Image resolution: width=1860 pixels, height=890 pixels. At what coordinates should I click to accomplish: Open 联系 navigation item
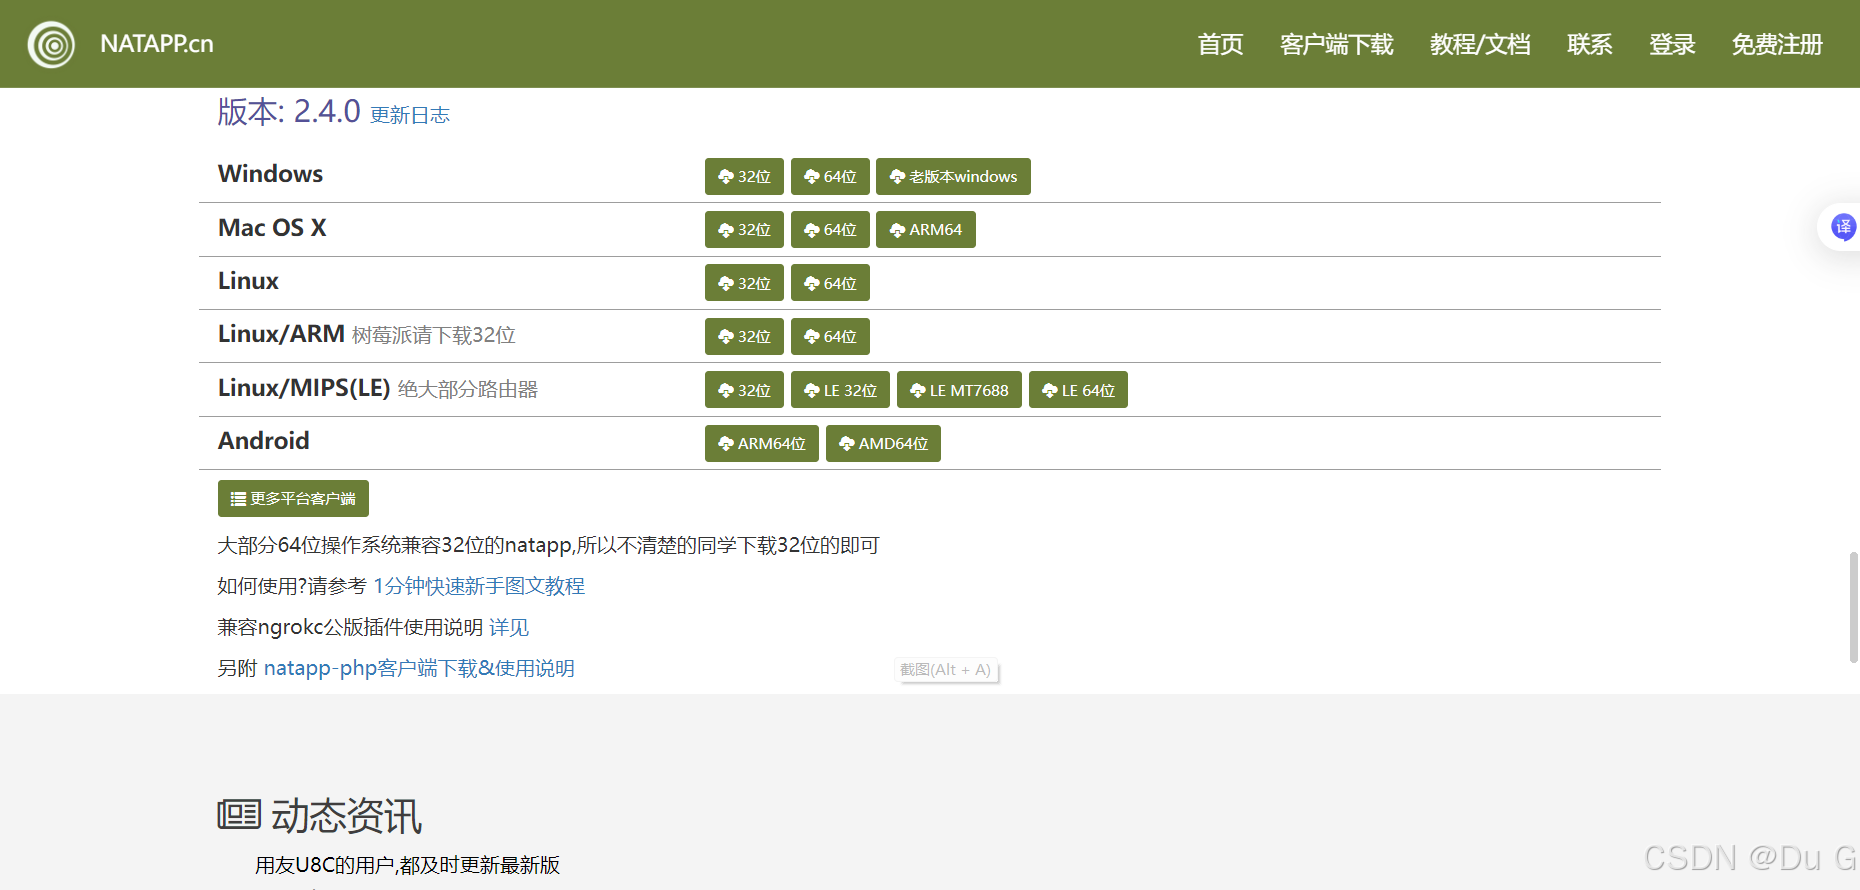pyautogui.click(x=1590, y=44)
